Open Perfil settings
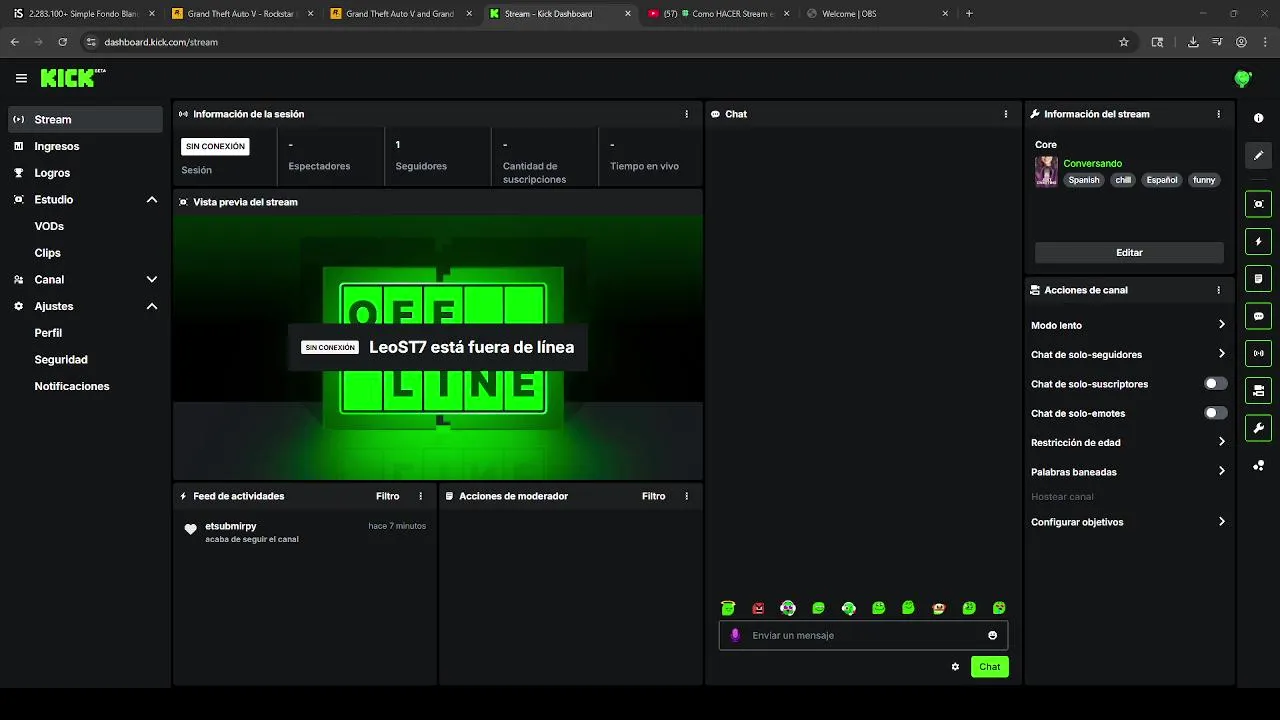This screenshot has width=1280, height=720. click(48, 333)
